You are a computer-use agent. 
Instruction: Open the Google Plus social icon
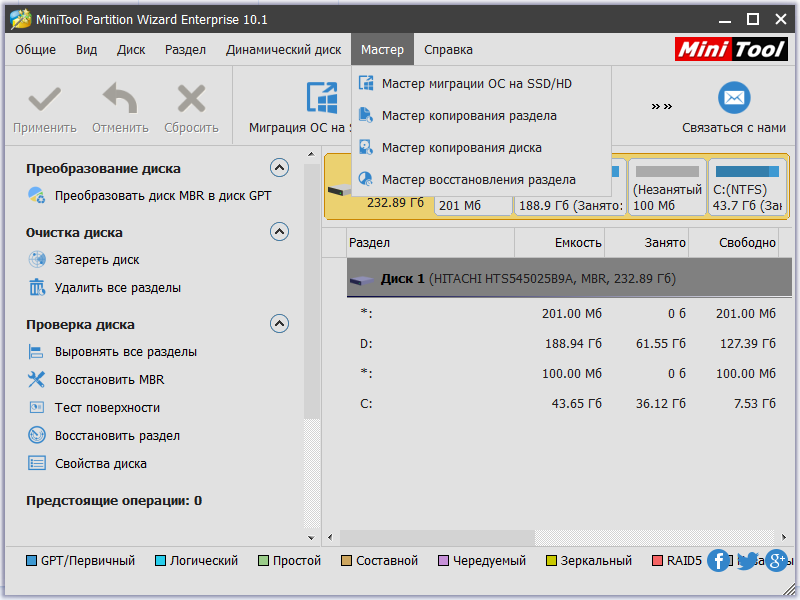click(x=776, y=560)
